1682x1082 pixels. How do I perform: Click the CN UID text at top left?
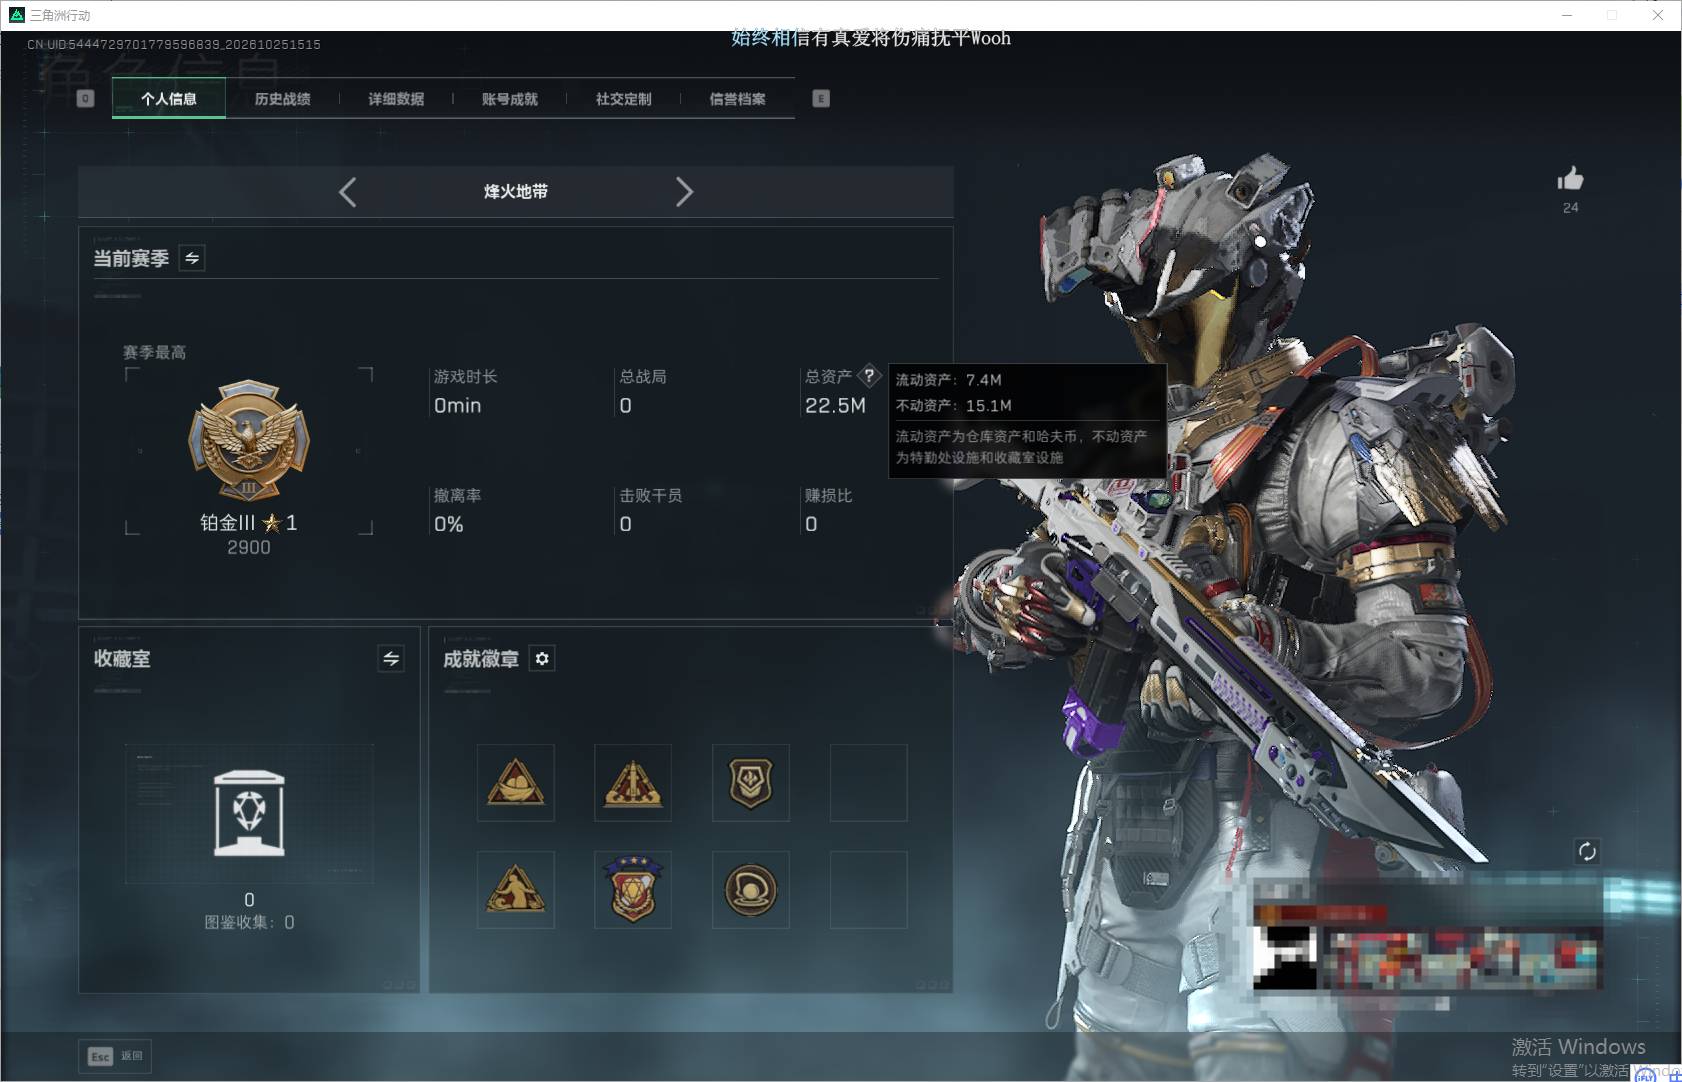click(174, 44)
